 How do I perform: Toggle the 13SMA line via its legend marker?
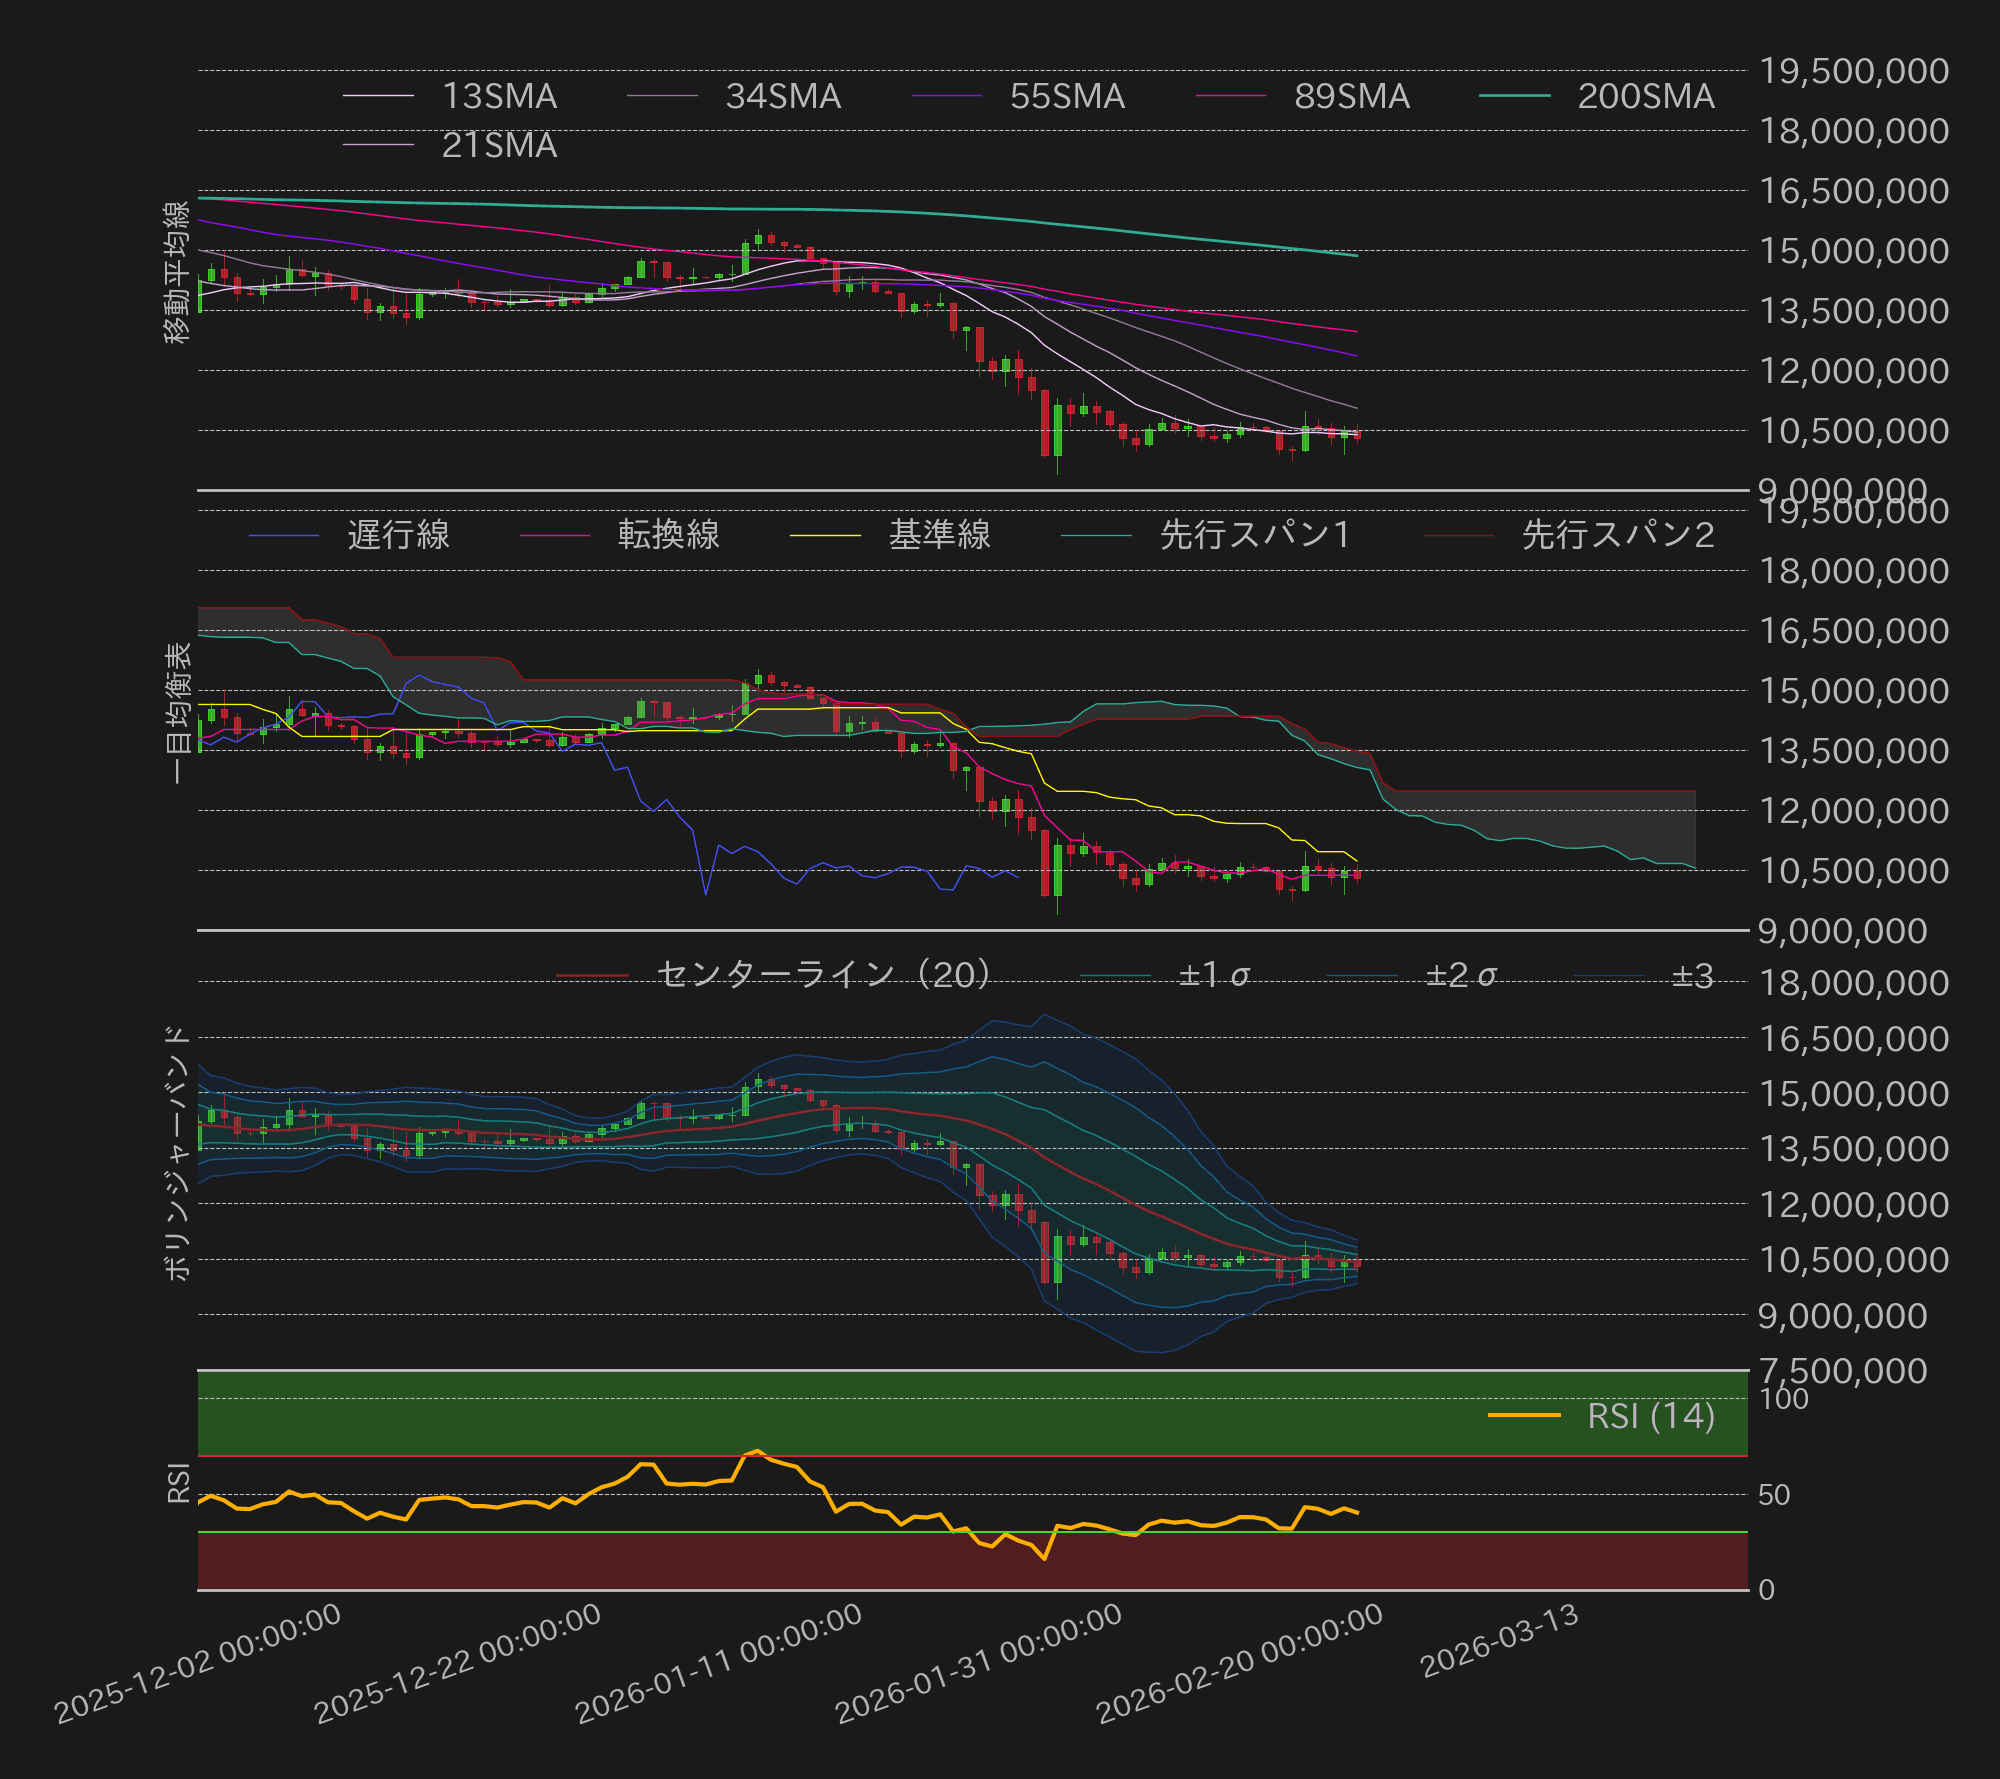377,97
